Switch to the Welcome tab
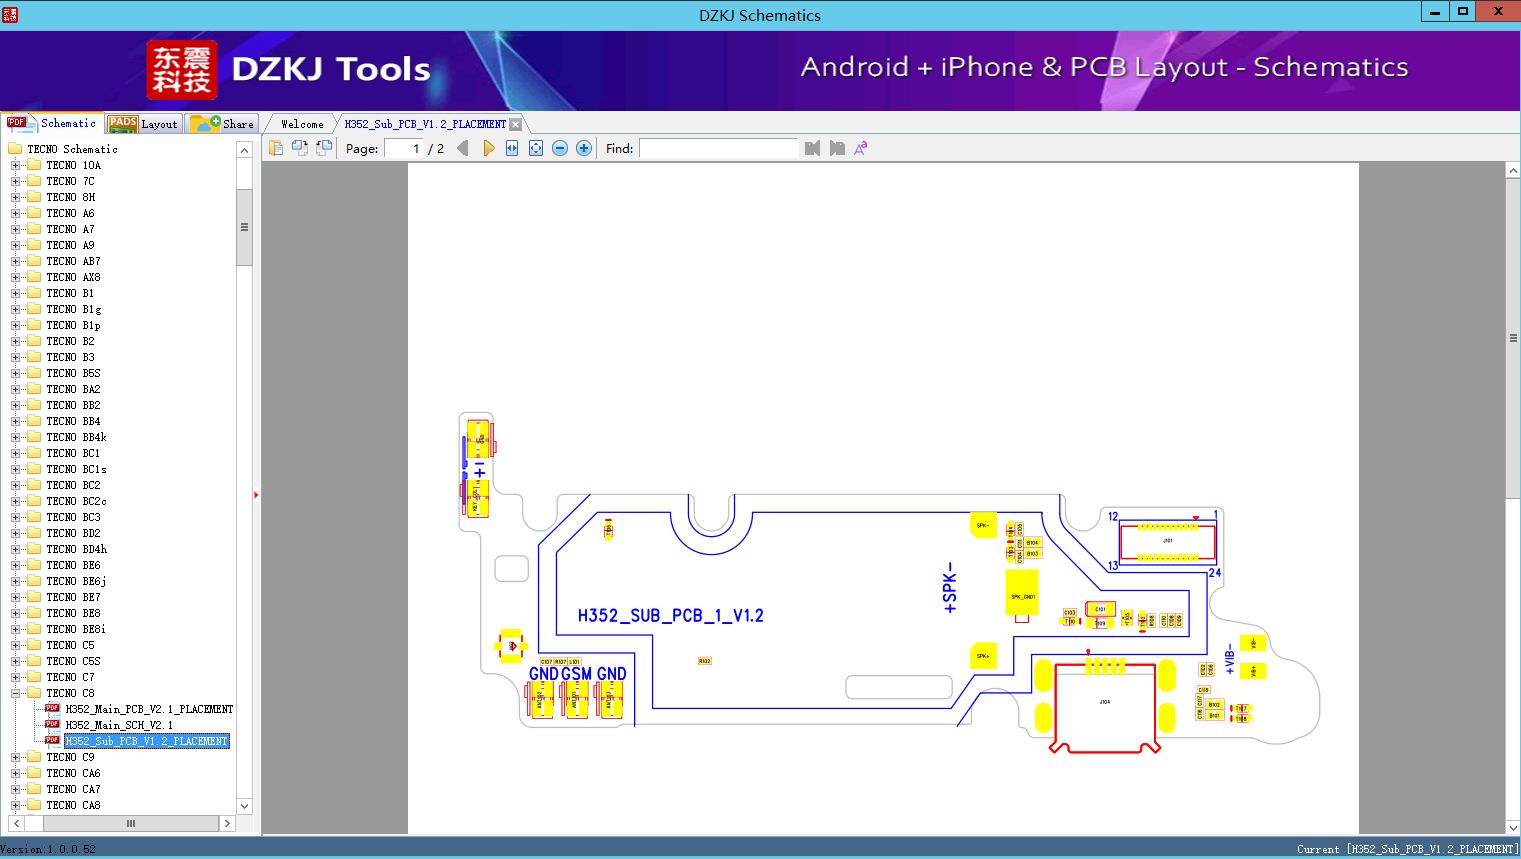 coord(302,124)
